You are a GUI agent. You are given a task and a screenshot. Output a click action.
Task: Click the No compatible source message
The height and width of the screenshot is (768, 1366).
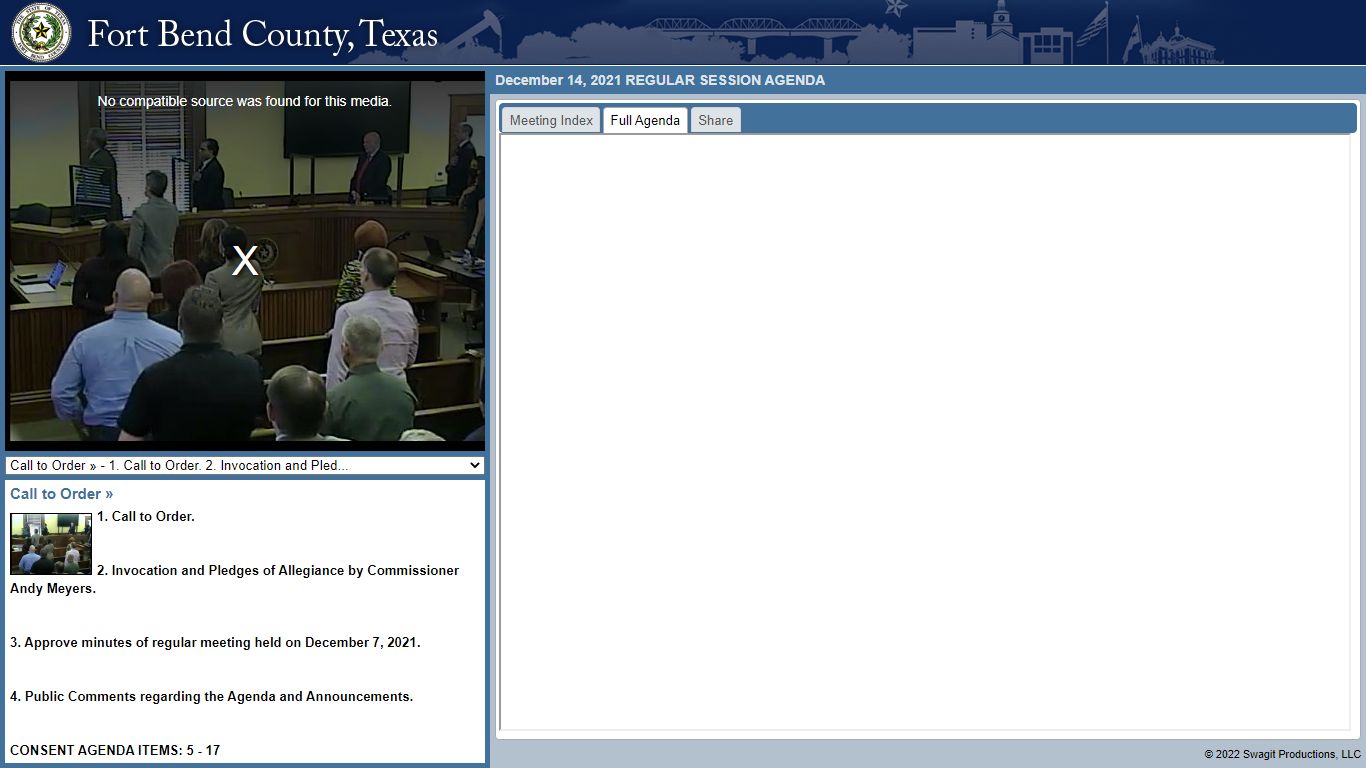point(245,101)
